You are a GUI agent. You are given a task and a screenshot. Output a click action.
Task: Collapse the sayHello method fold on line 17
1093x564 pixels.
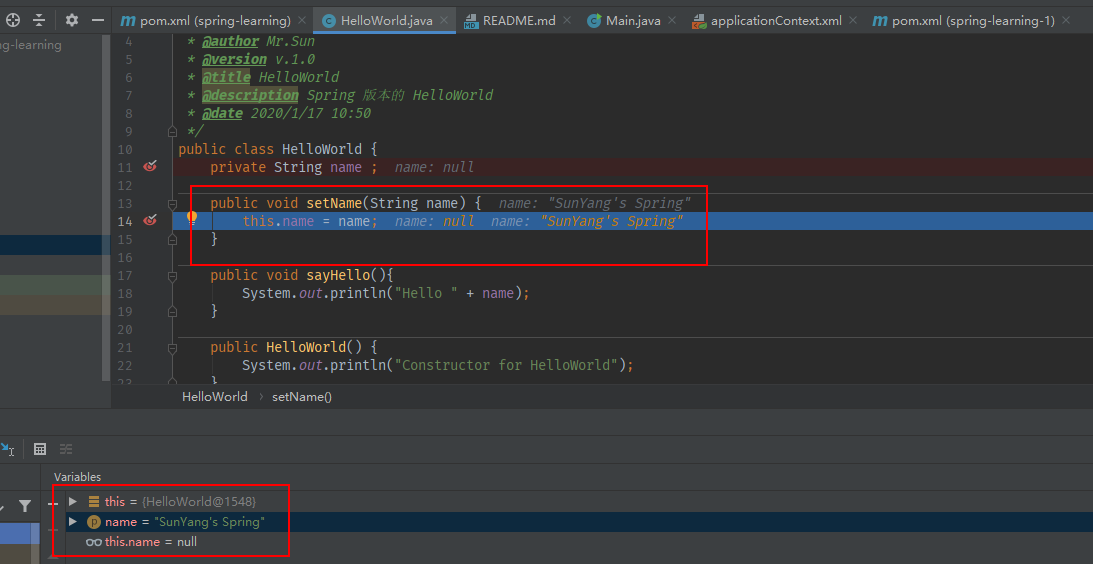[172, 276]
